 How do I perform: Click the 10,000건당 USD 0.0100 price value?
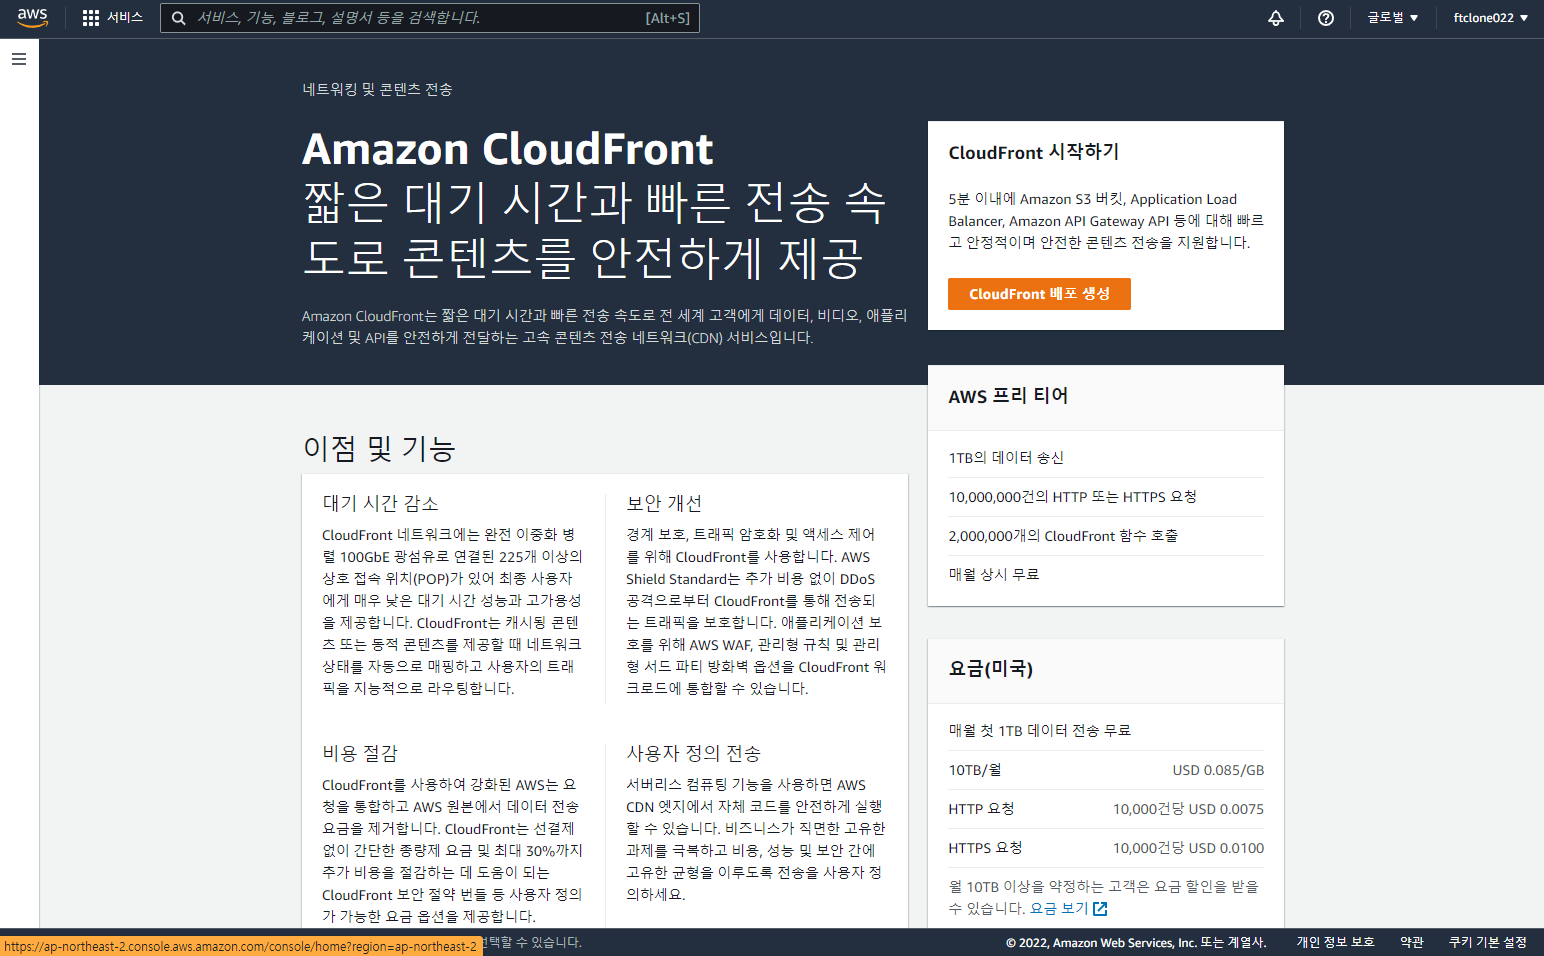click(x=1188, y=848)
